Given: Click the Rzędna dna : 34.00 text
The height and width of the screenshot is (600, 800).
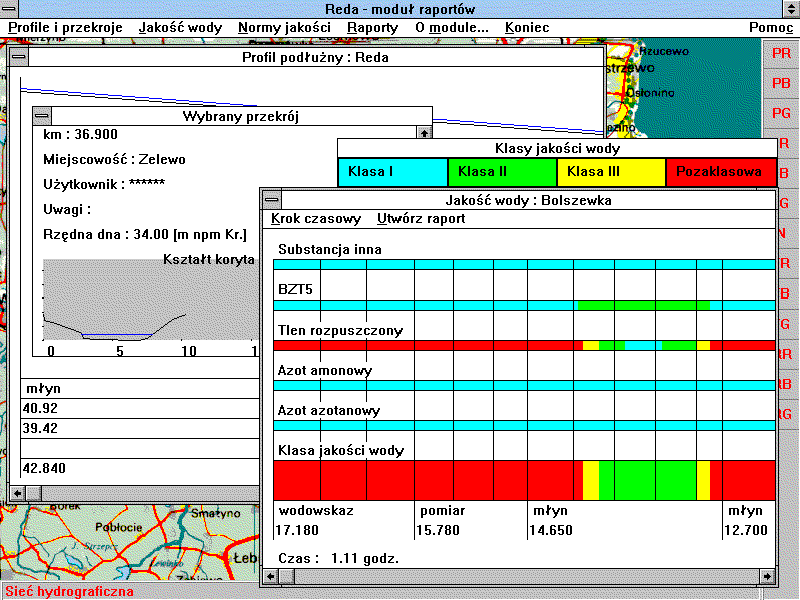Looking at the screenshot, I should 145,235.
